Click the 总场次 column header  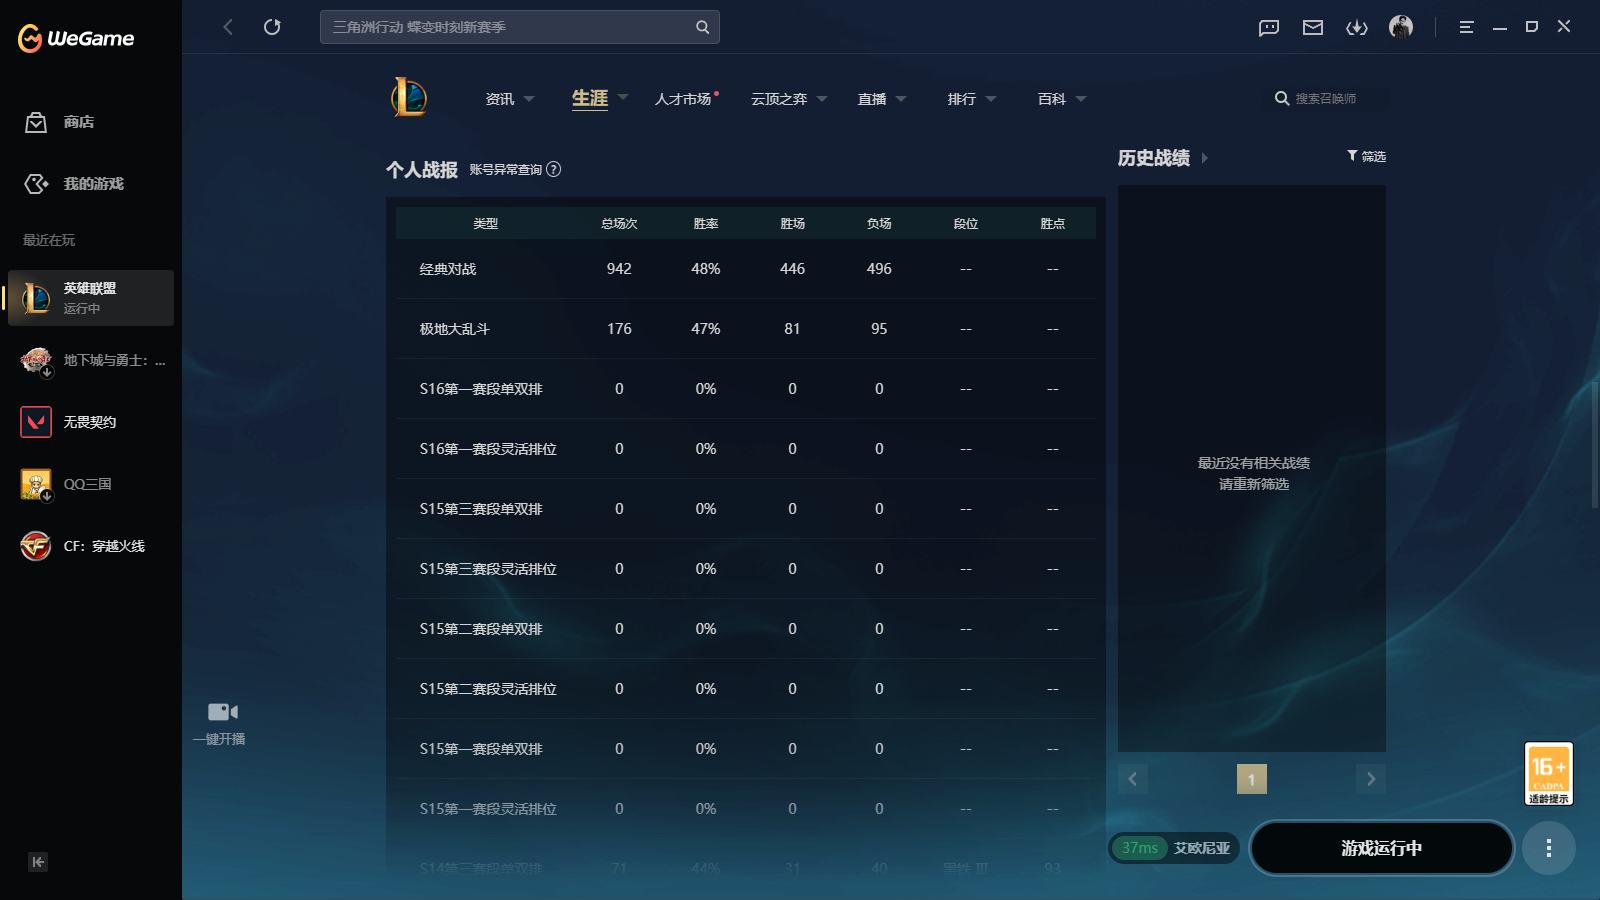(x=619, y=224)
